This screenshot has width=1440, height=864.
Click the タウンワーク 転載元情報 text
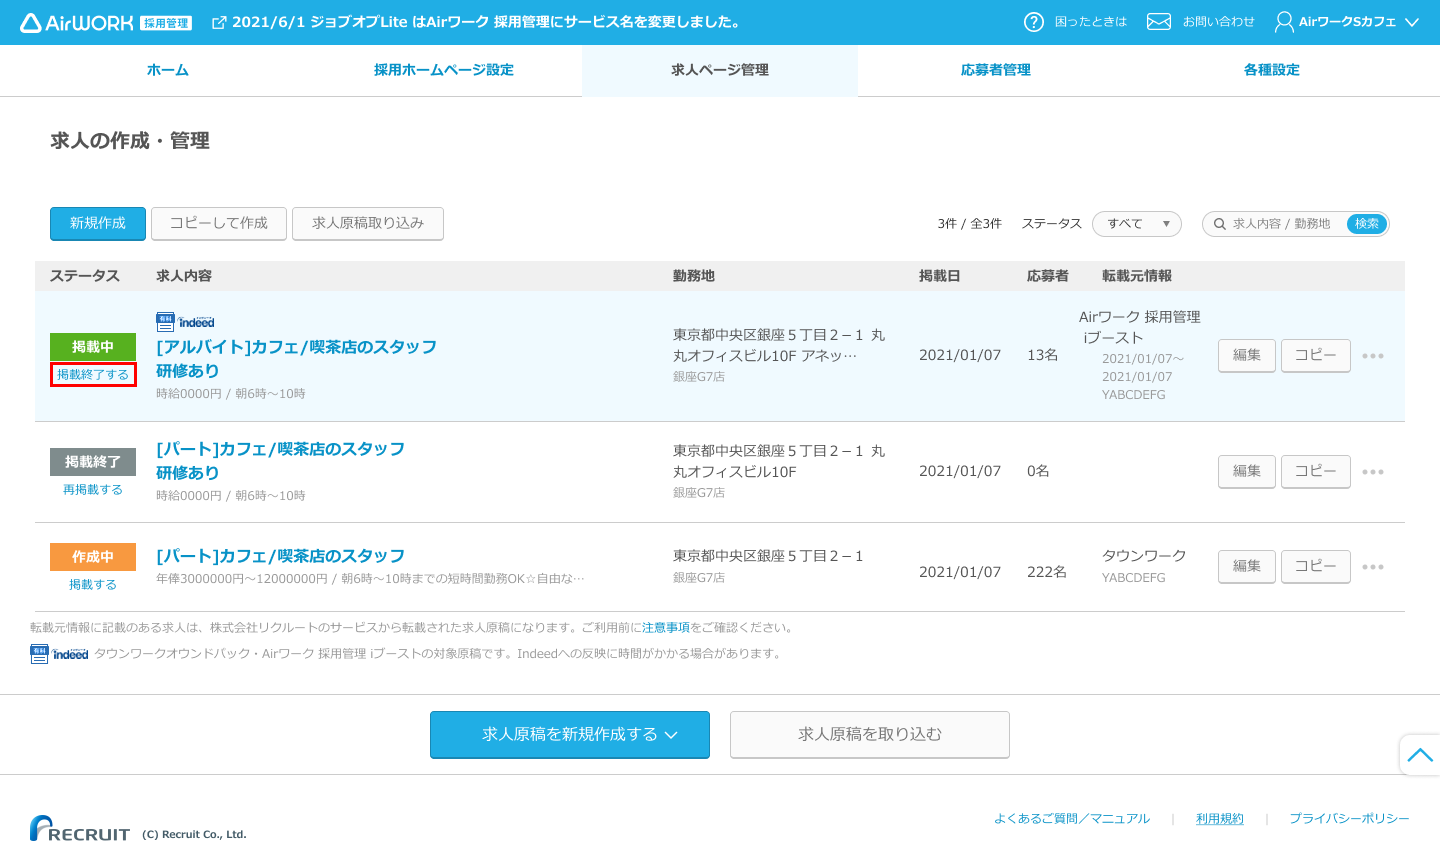[x=1144, y=556]
